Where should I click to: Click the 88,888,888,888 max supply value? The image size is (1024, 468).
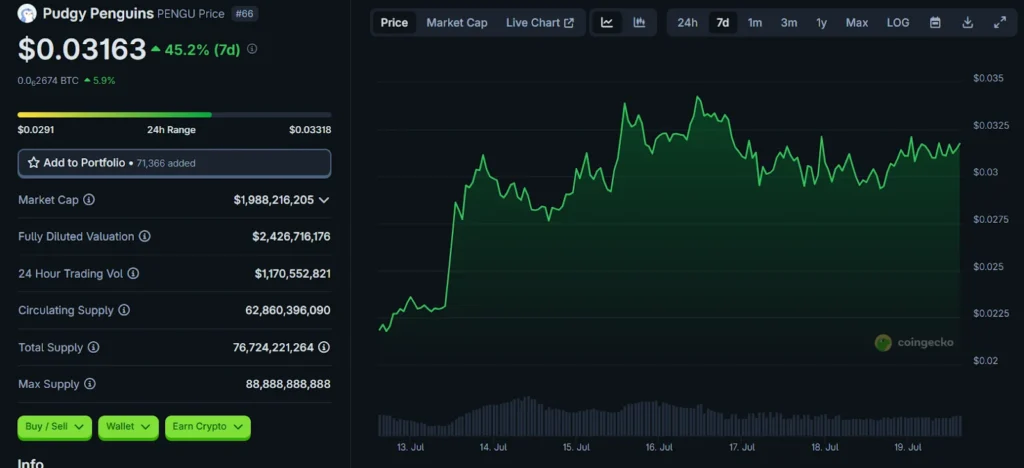point(288,384)
